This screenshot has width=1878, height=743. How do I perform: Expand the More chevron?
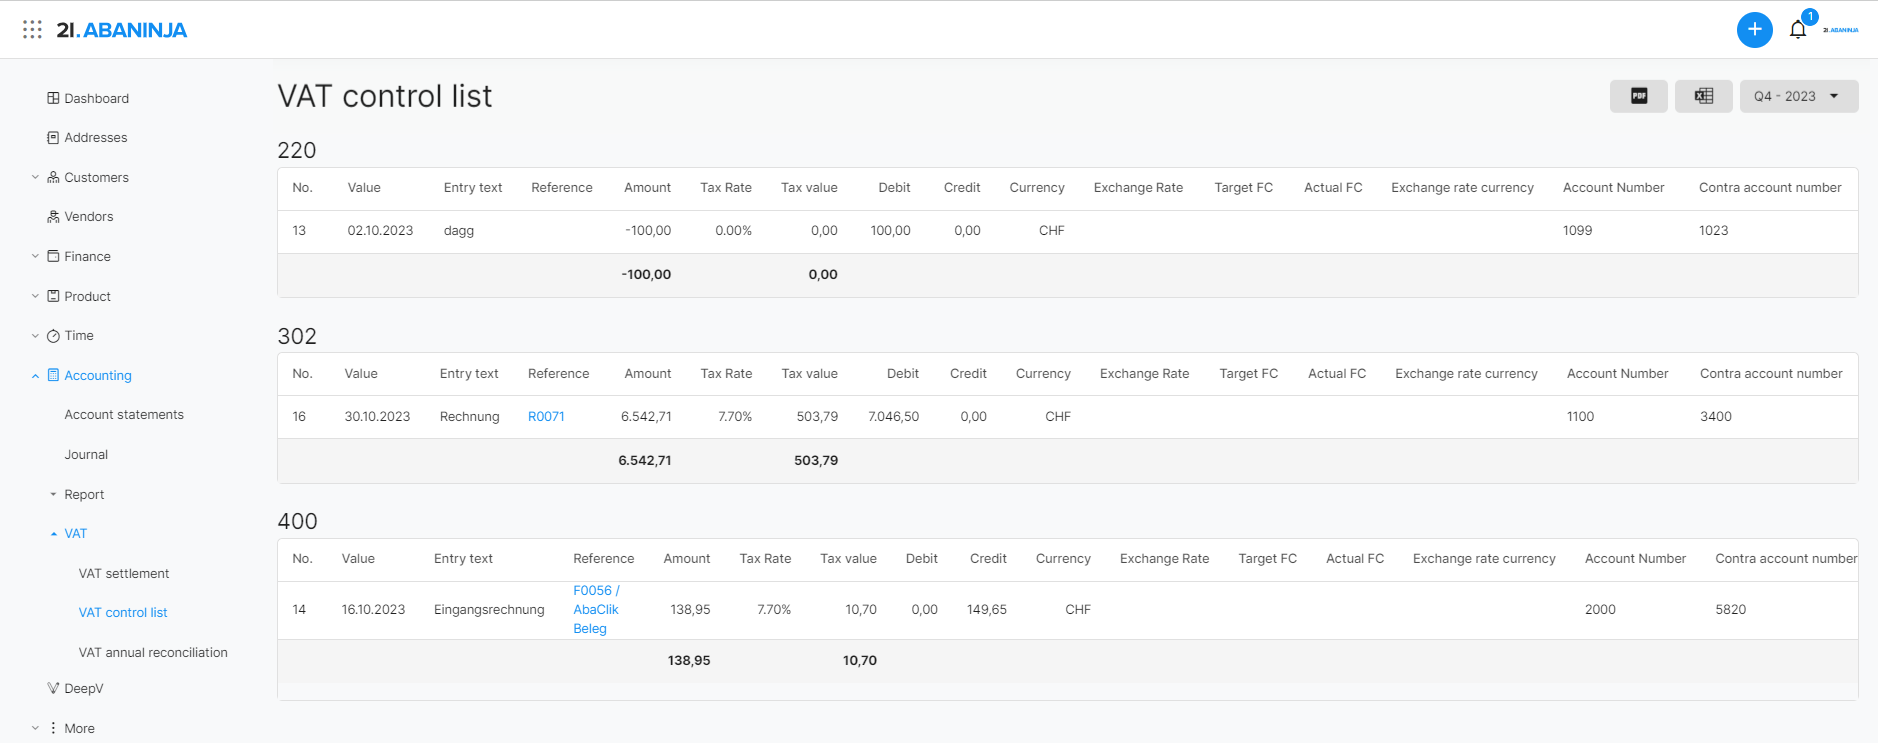(x=35, y=728)
